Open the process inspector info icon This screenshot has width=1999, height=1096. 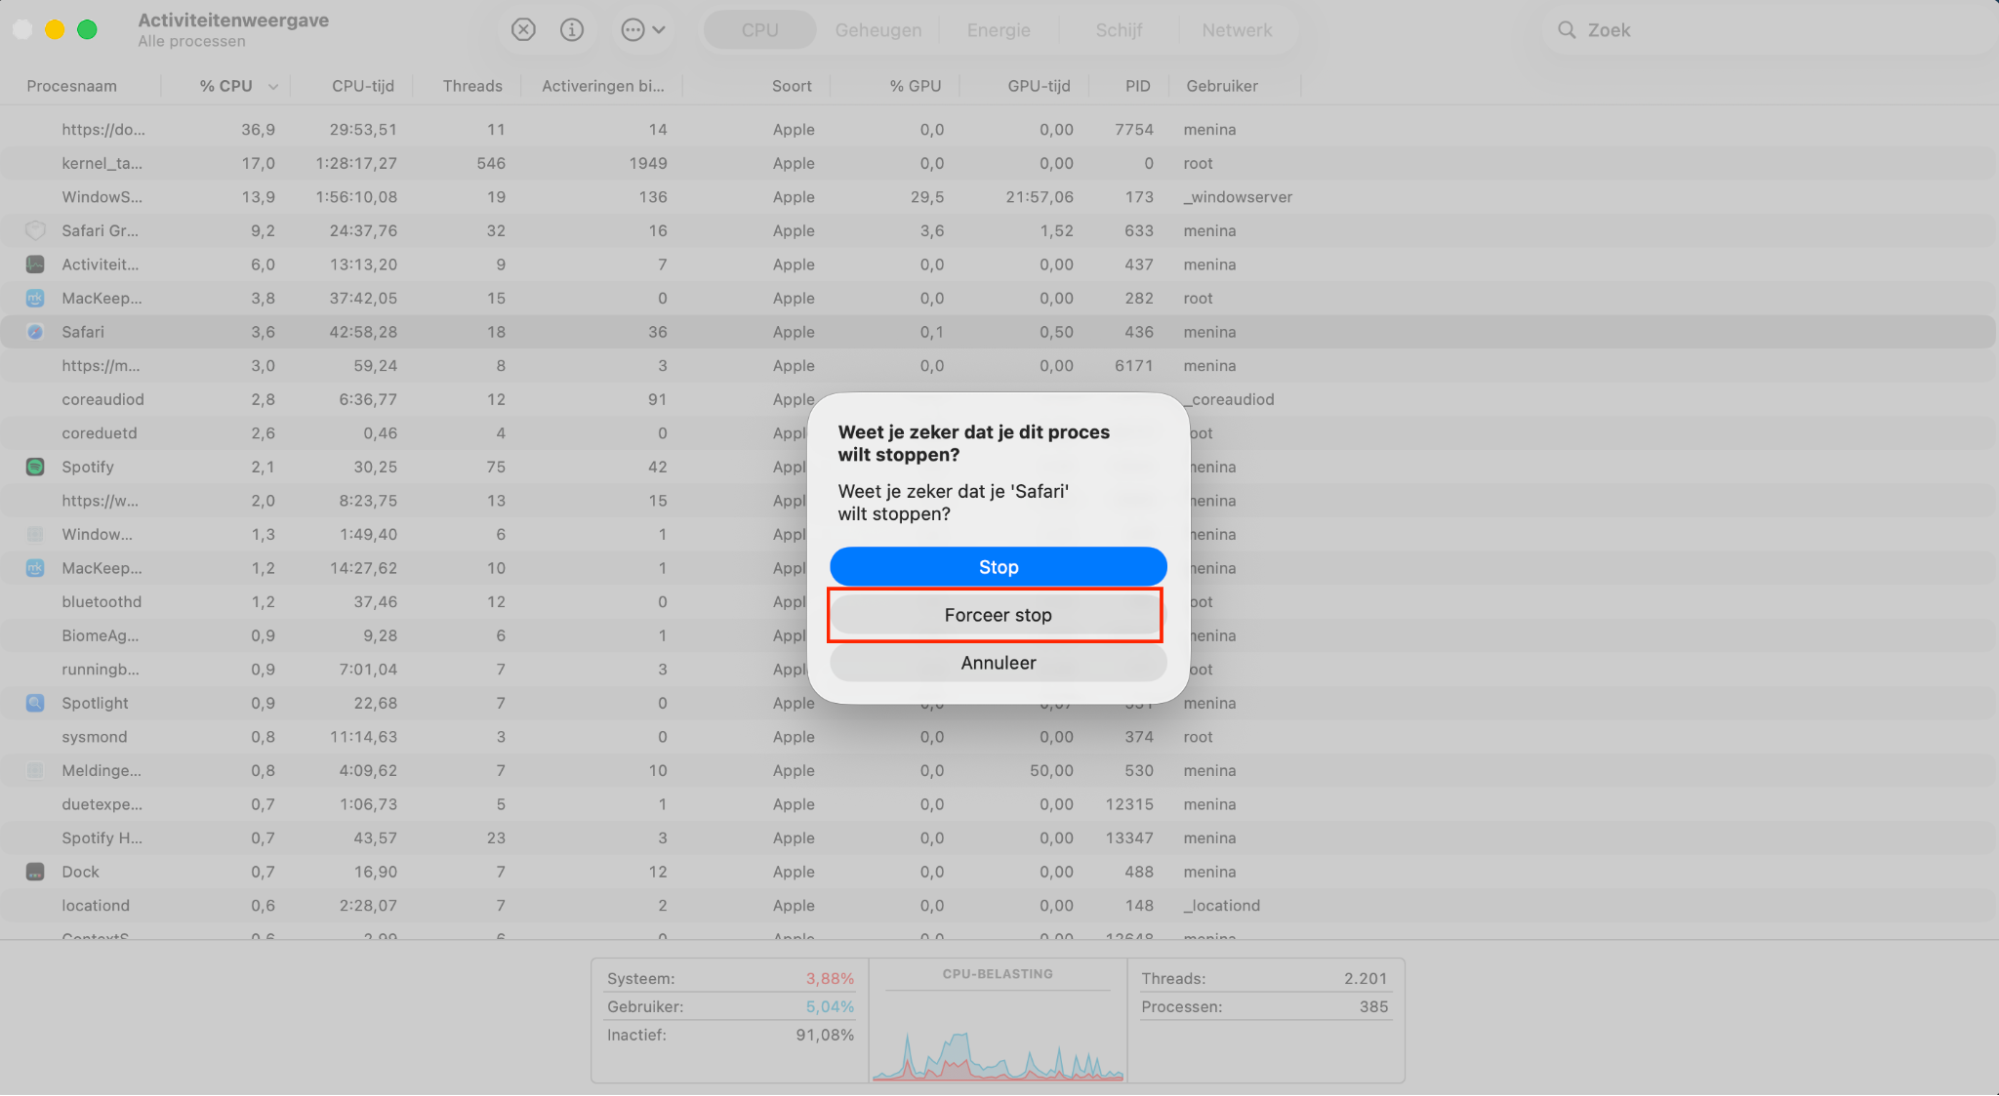[571, 29]
